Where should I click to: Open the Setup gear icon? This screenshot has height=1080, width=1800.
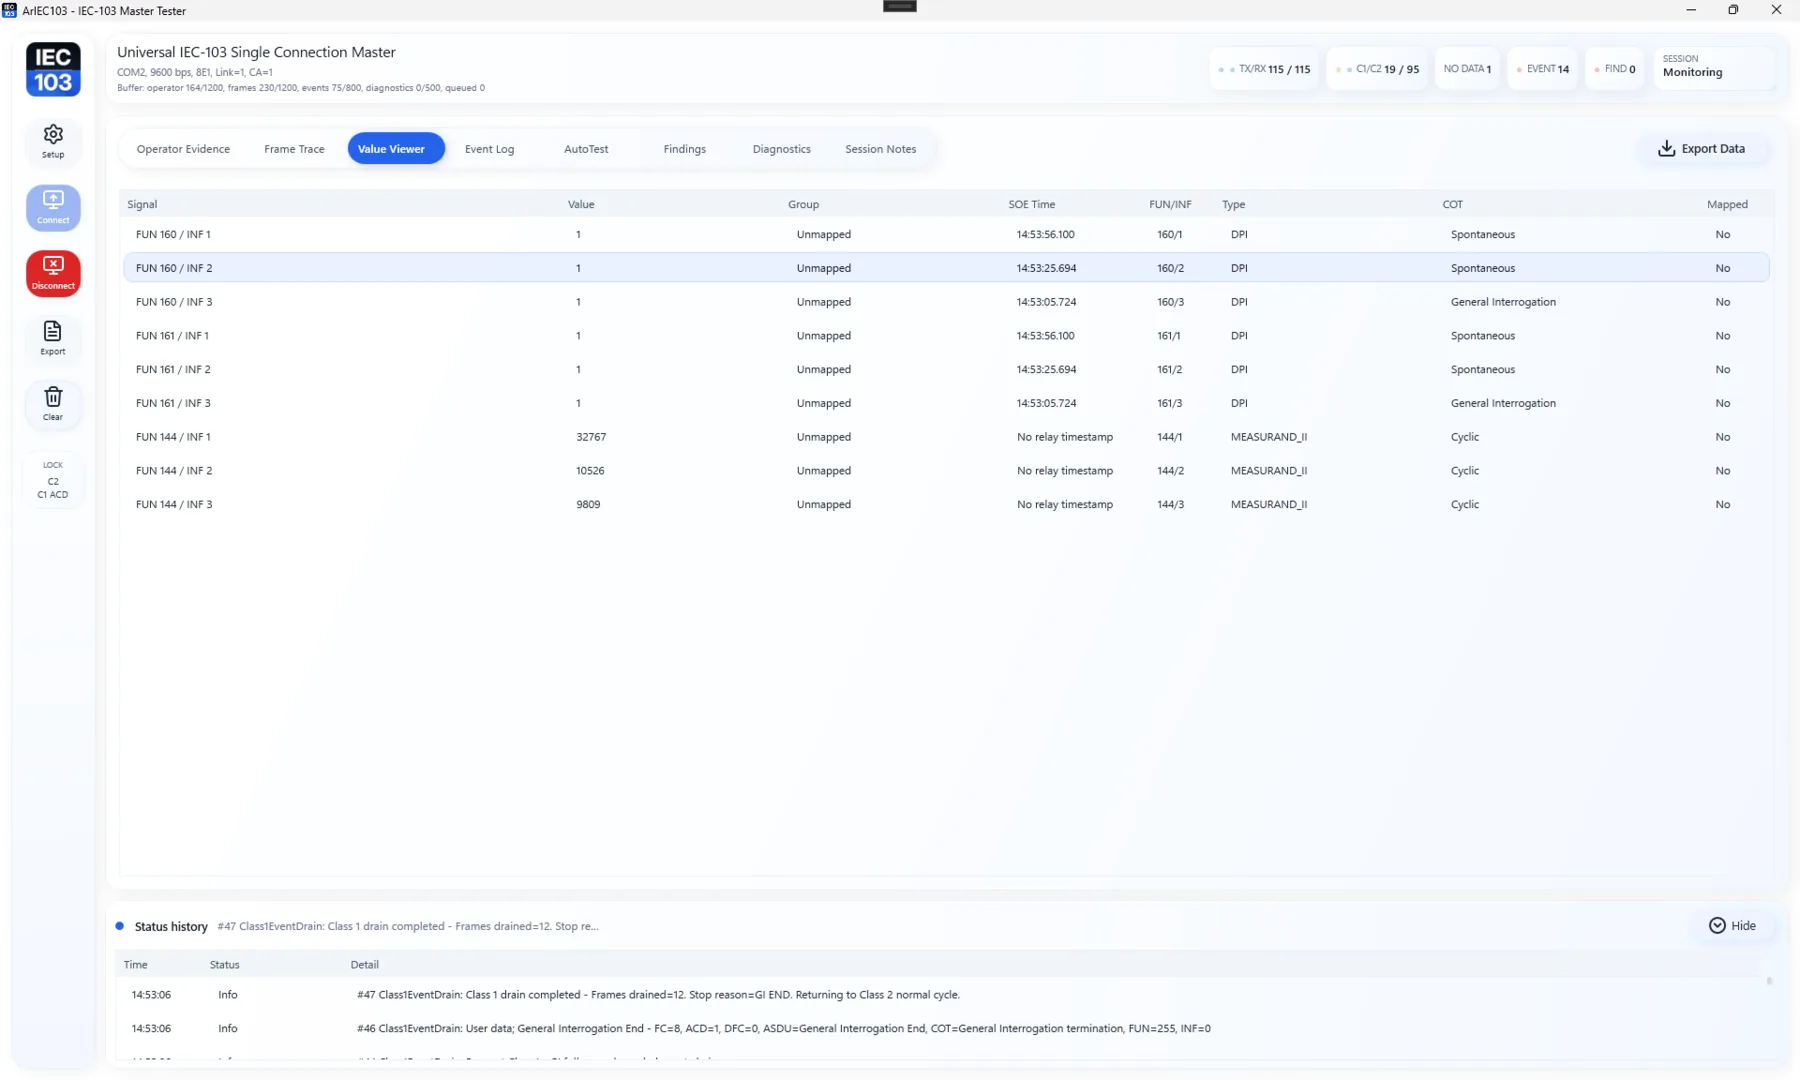(x=53, y=141)
